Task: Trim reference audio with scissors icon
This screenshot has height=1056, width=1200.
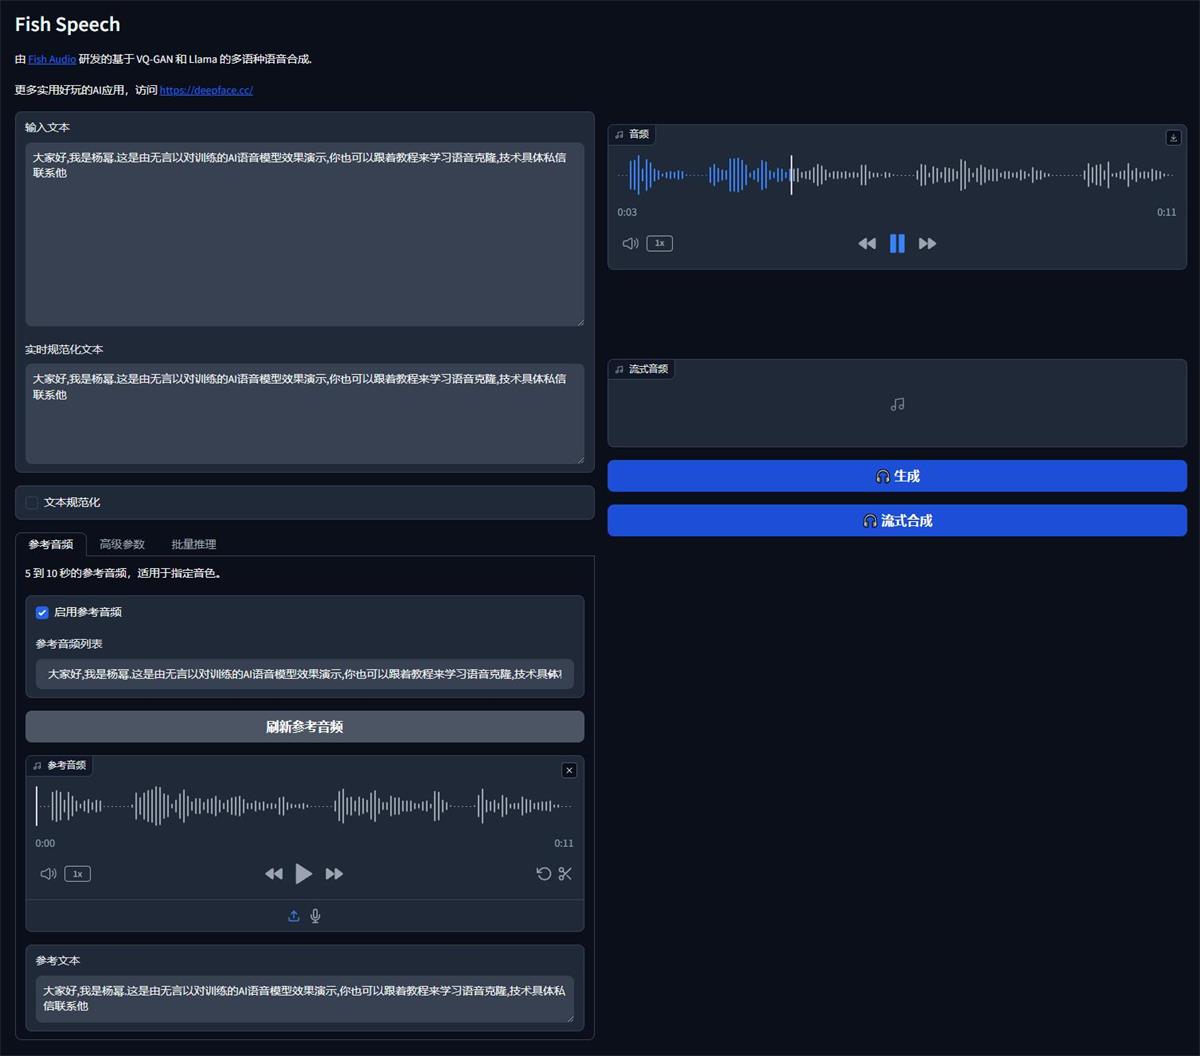Action: (565, 874)
